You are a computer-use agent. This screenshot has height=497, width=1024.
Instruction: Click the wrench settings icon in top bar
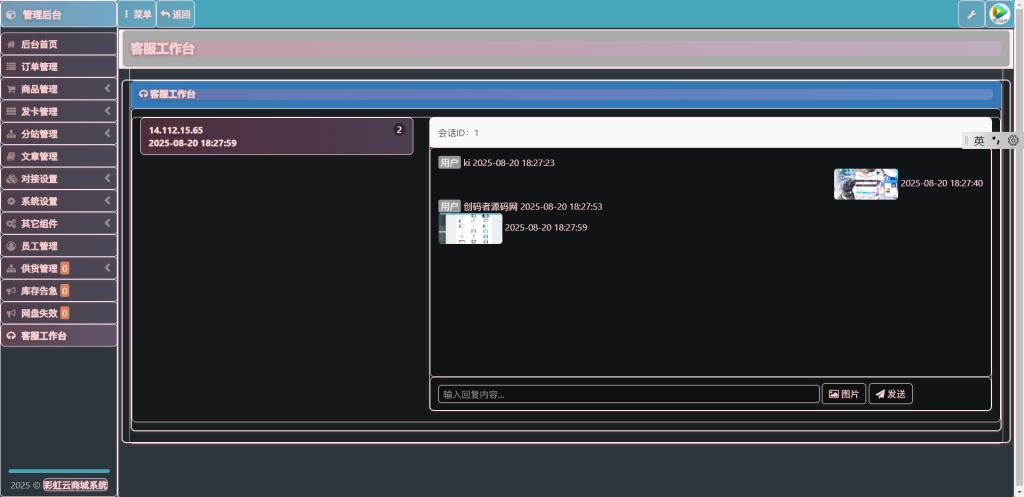click(x=971, y=14)
